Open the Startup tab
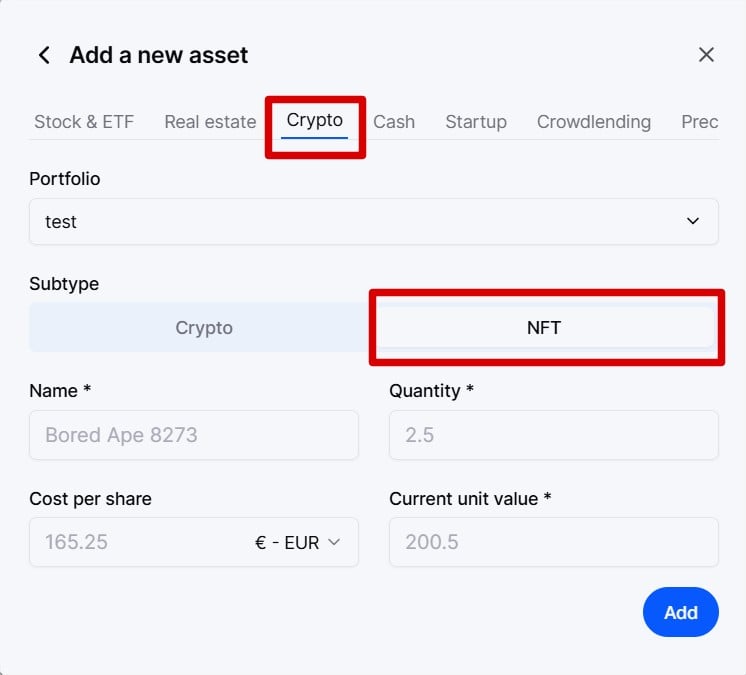746x675 pixels. click(476, 122)
